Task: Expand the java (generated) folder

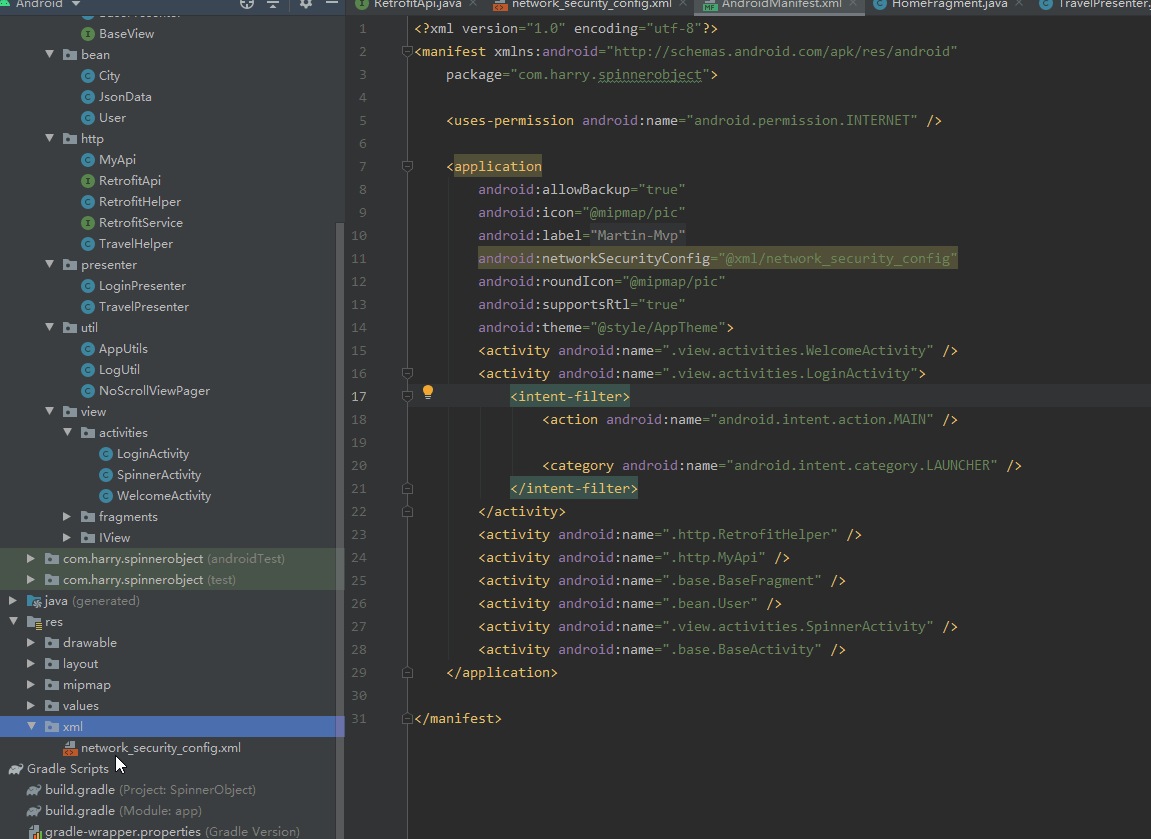Action: pos(13,600)
